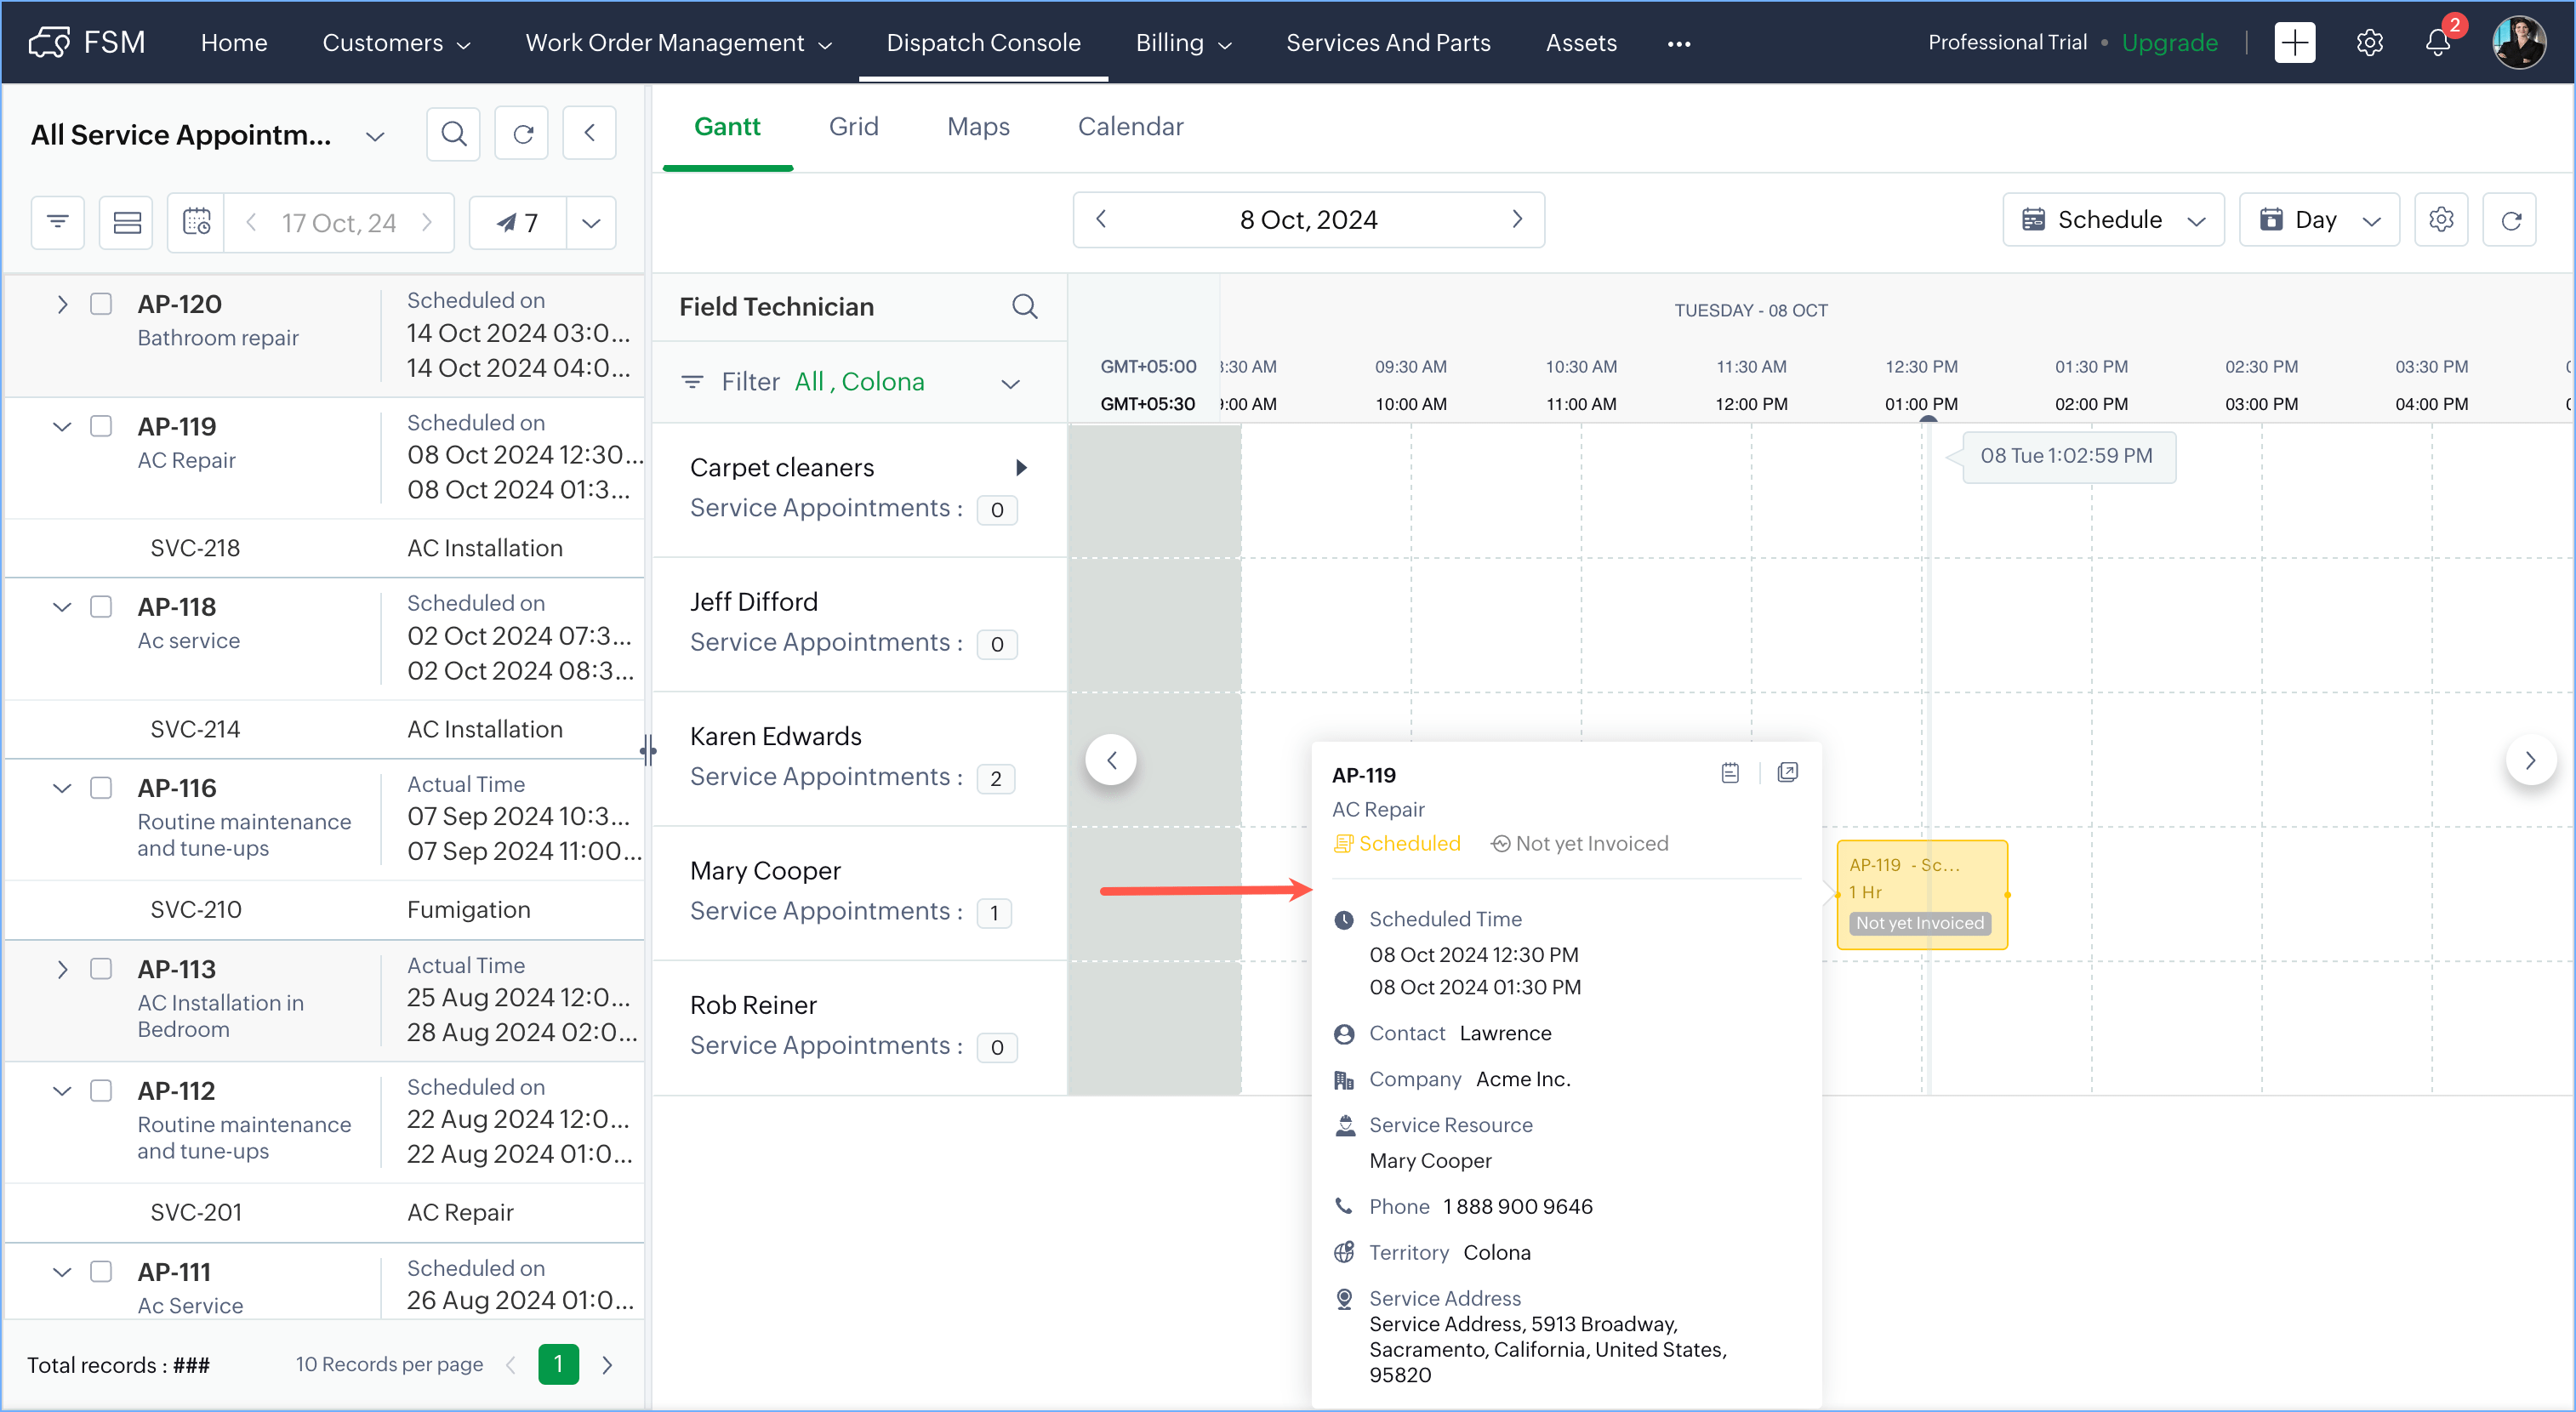The height and width of the screenshot is (1412, 2576).
Task: Click the notifications bell icon
Action: [x=2438, y=43]
